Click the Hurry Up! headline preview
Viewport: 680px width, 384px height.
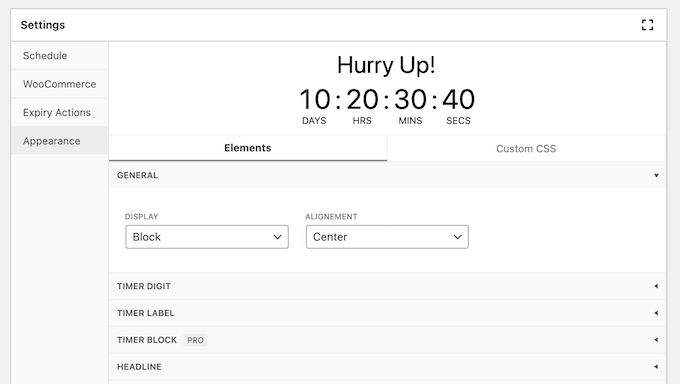386,66
